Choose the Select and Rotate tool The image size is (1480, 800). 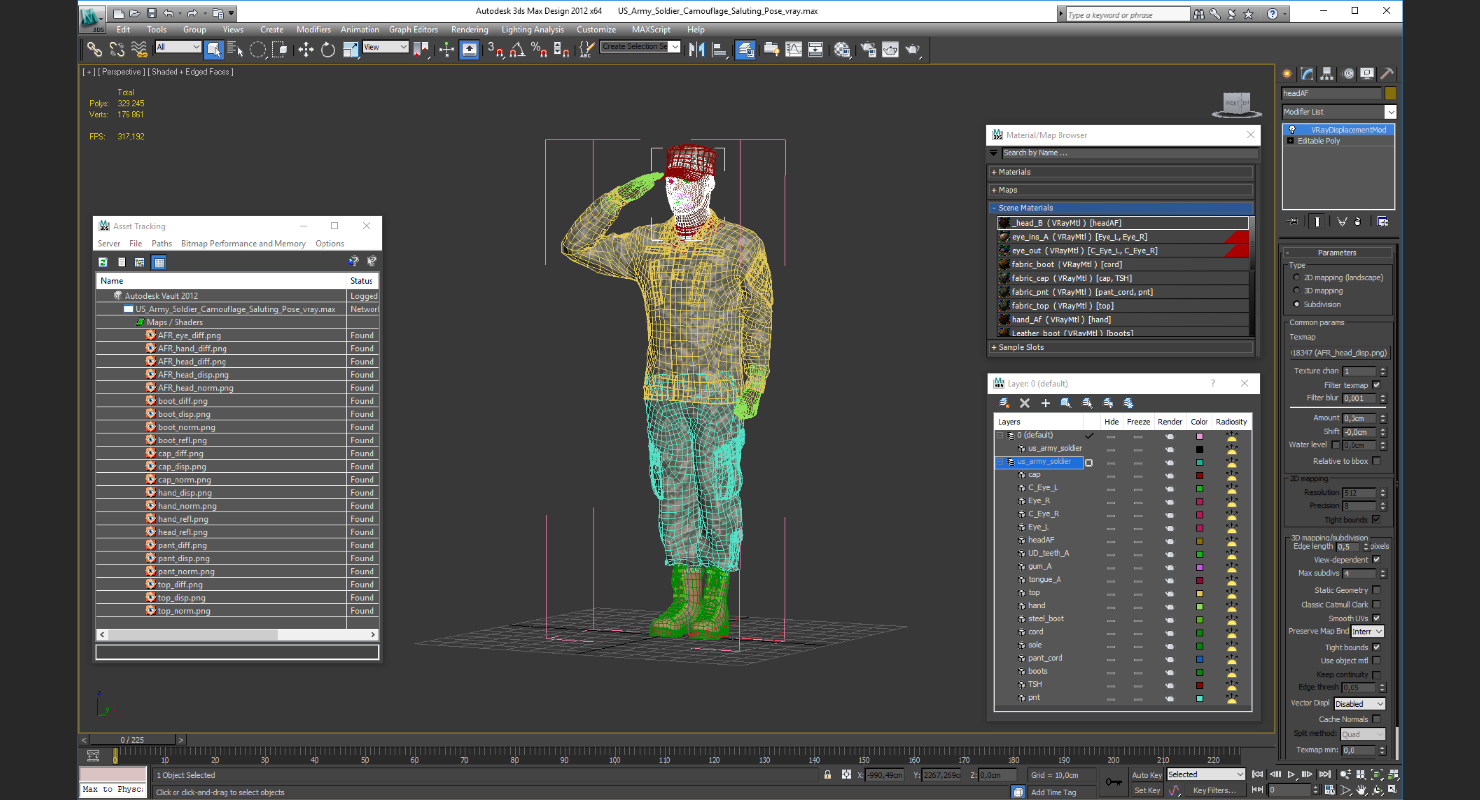327,49
